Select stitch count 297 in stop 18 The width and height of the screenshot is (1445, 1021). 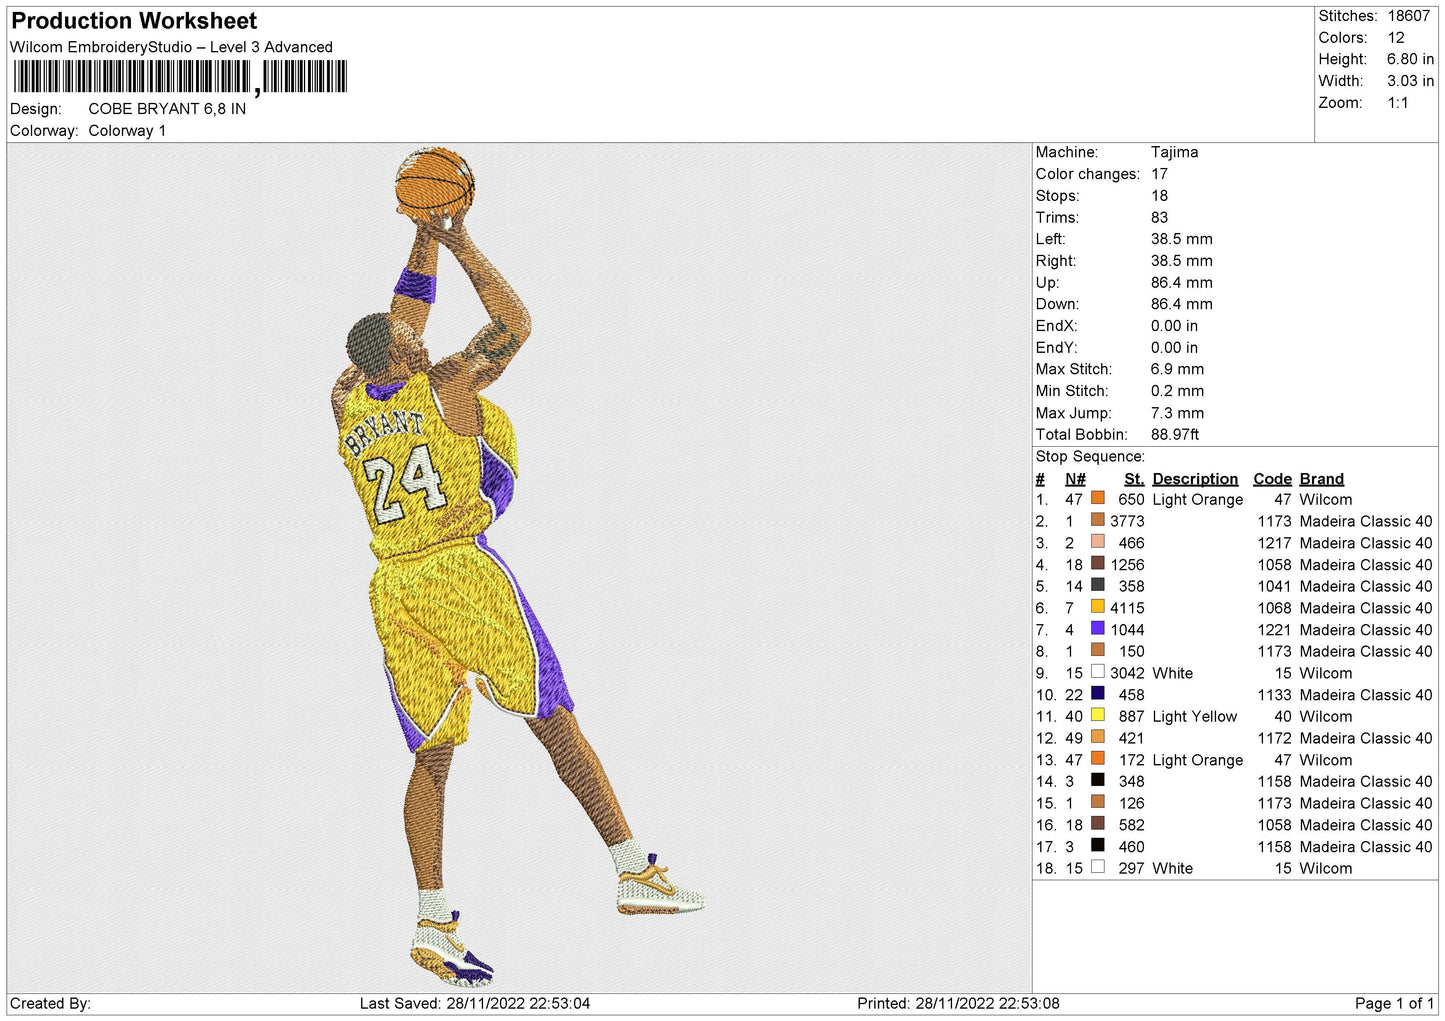coord(1131,868)
